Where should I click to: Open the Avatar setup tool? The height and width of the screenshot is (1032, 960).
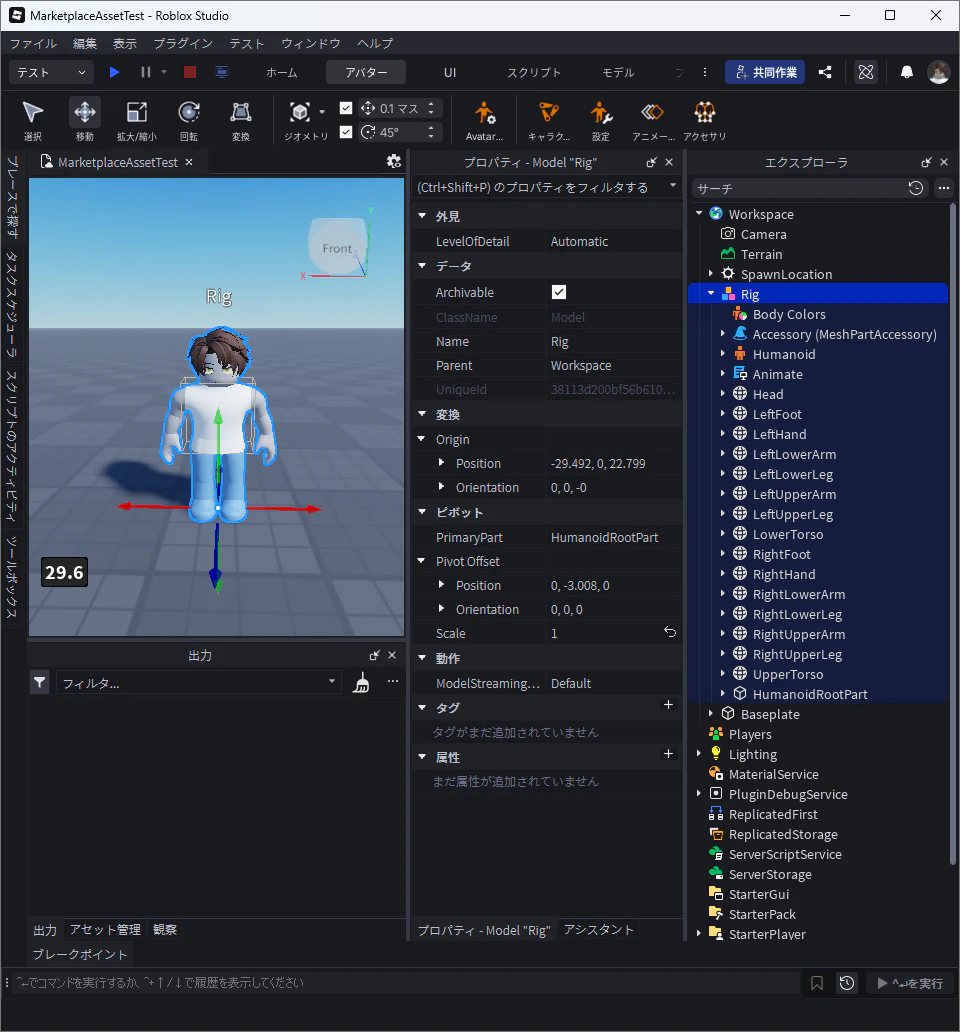tap(484, 120)
